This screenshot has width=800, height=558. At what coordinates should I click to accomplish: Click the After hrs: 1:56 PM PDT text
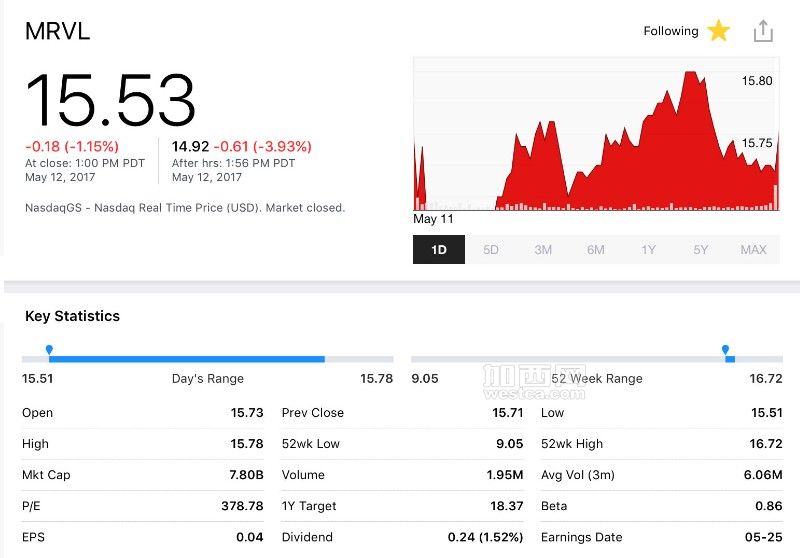tap(233, 163)
